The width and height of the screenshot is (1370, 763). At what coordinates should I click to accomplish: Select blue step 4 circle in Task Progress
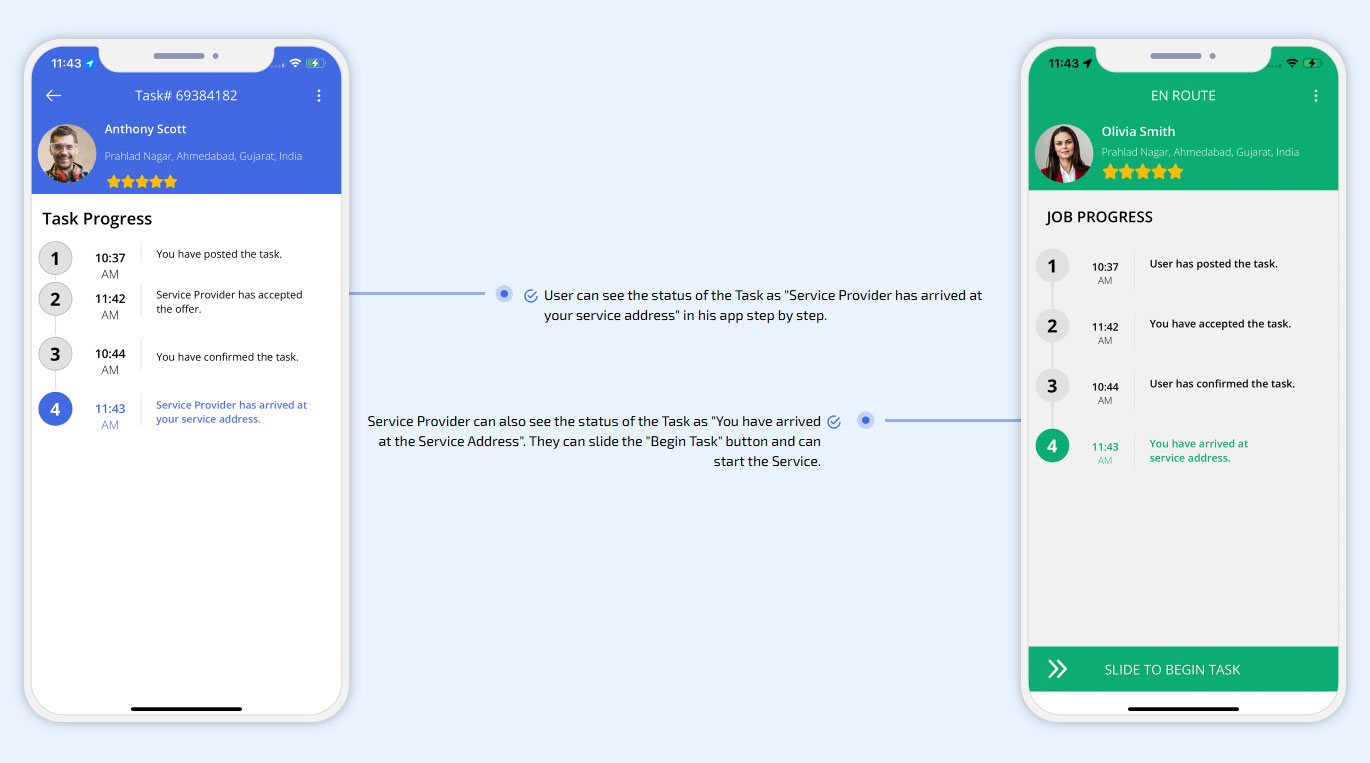pos(55,409)
